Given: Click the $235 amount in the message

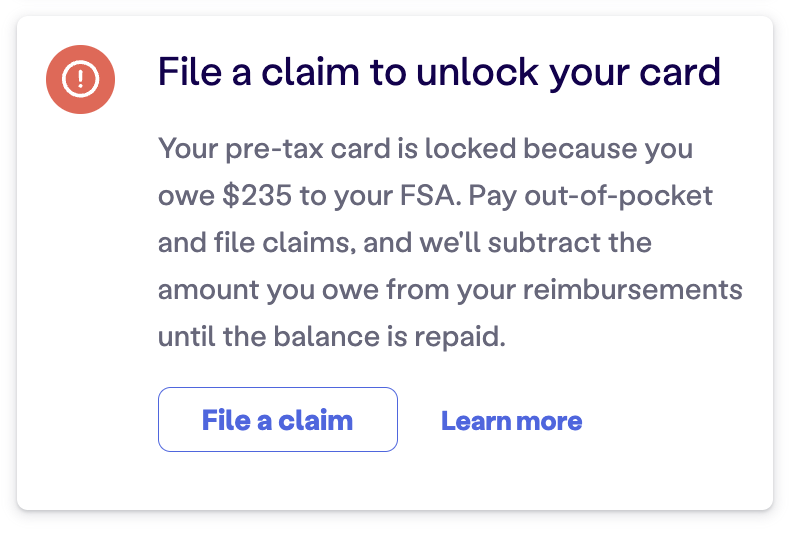Looking at the screenshot, I should coord(258,196).
